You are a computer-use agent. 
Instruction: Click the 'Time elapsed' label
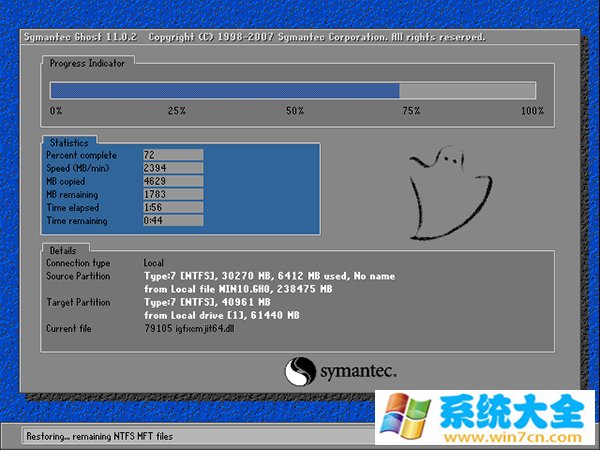coord(73,208)
